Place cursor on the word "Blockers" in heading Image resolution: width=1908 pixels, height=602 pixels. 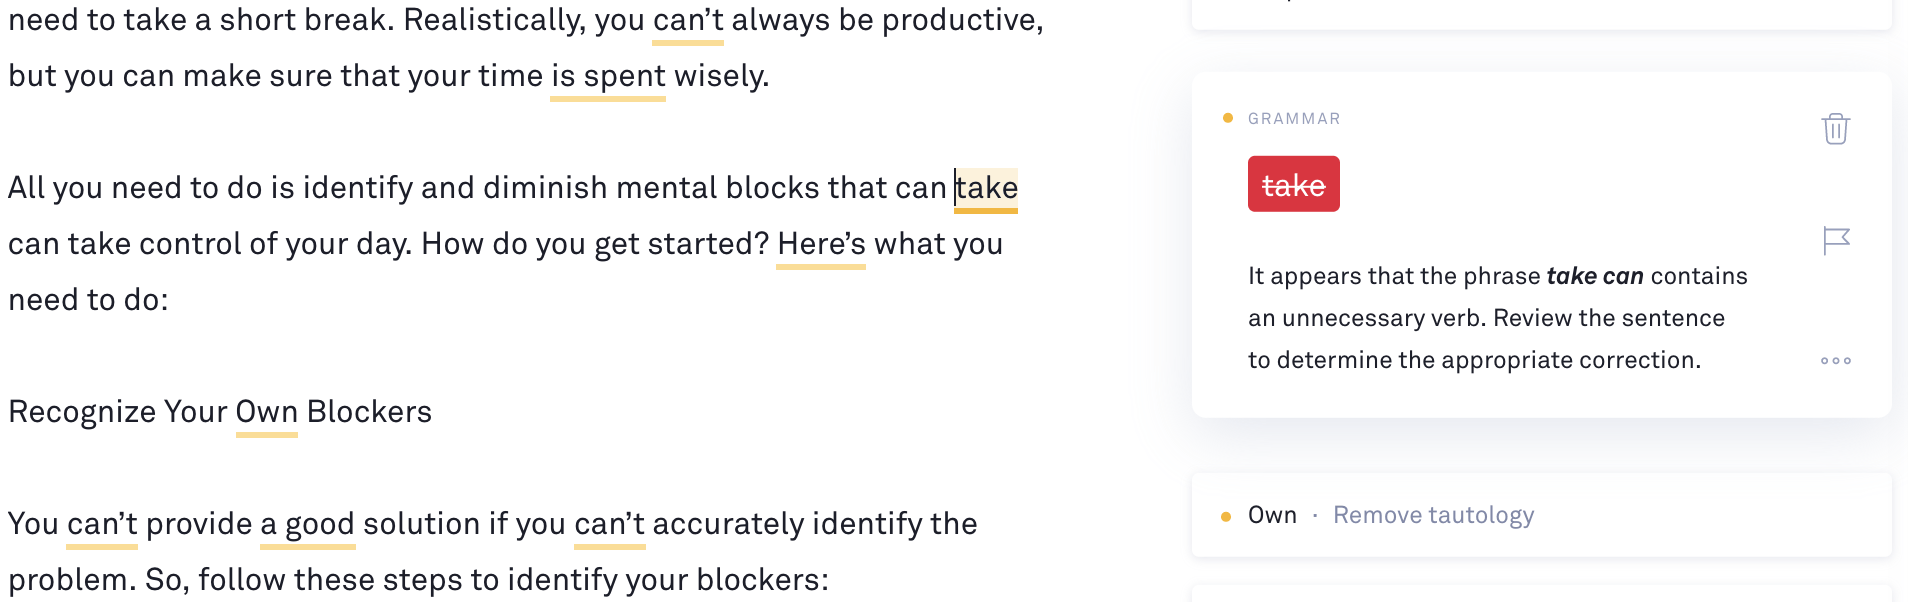(369, 412)
